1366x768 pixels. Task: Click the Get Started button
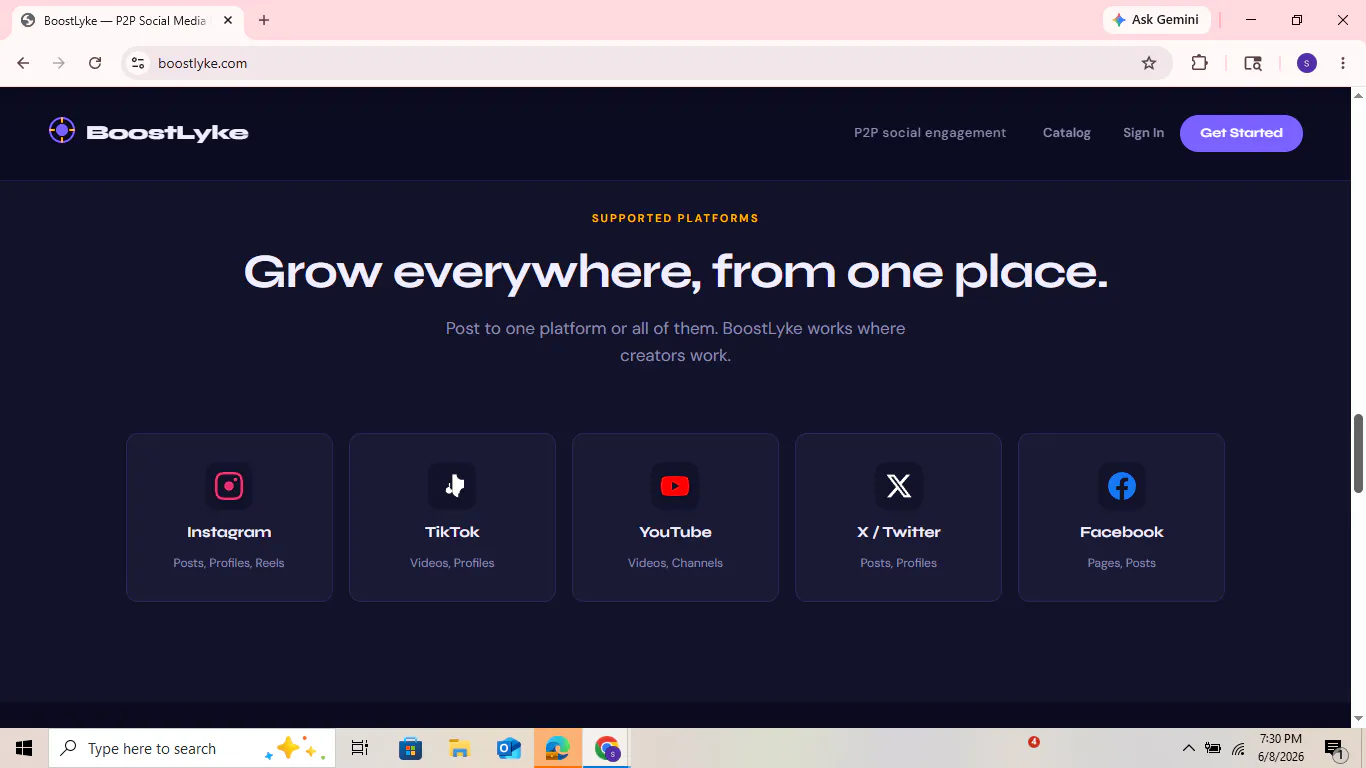tap(1241, 133)
